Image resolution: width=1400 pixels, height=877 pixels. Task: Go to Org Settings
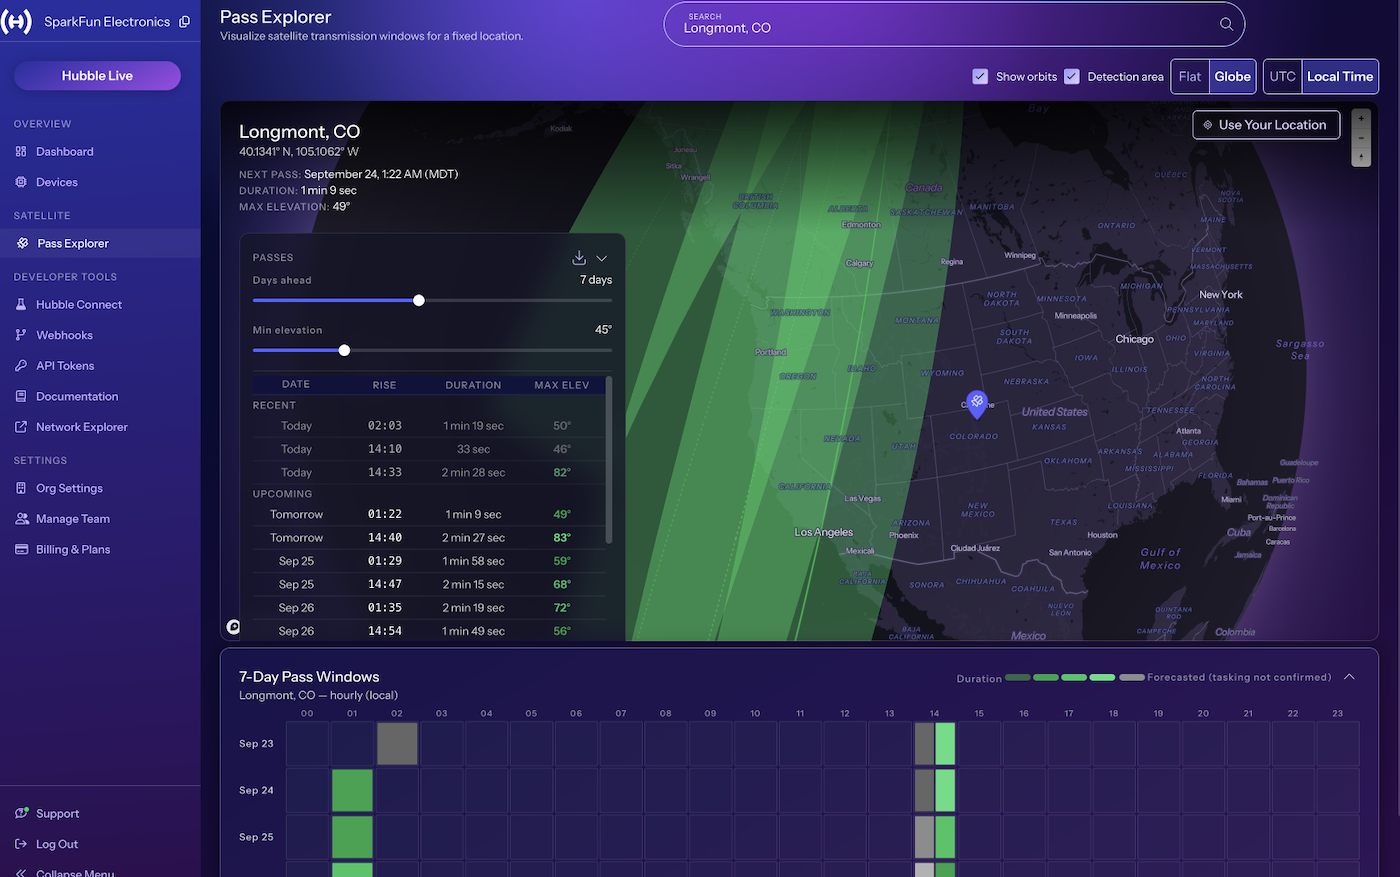coord(69,489)
